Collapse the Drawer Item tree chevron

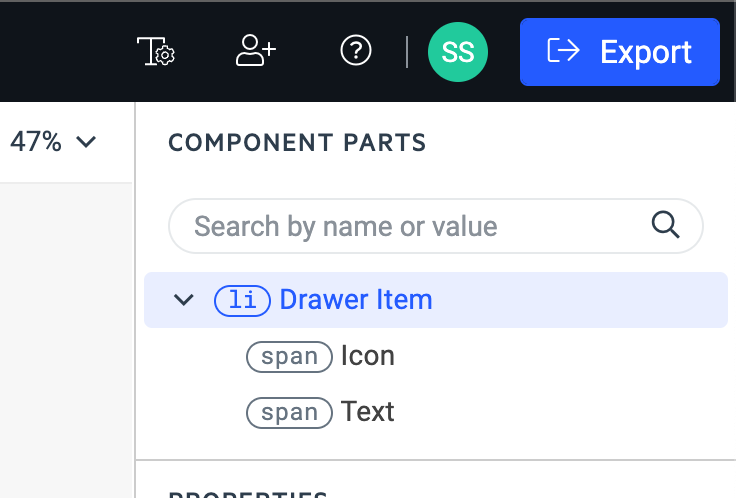pos(184,299)
